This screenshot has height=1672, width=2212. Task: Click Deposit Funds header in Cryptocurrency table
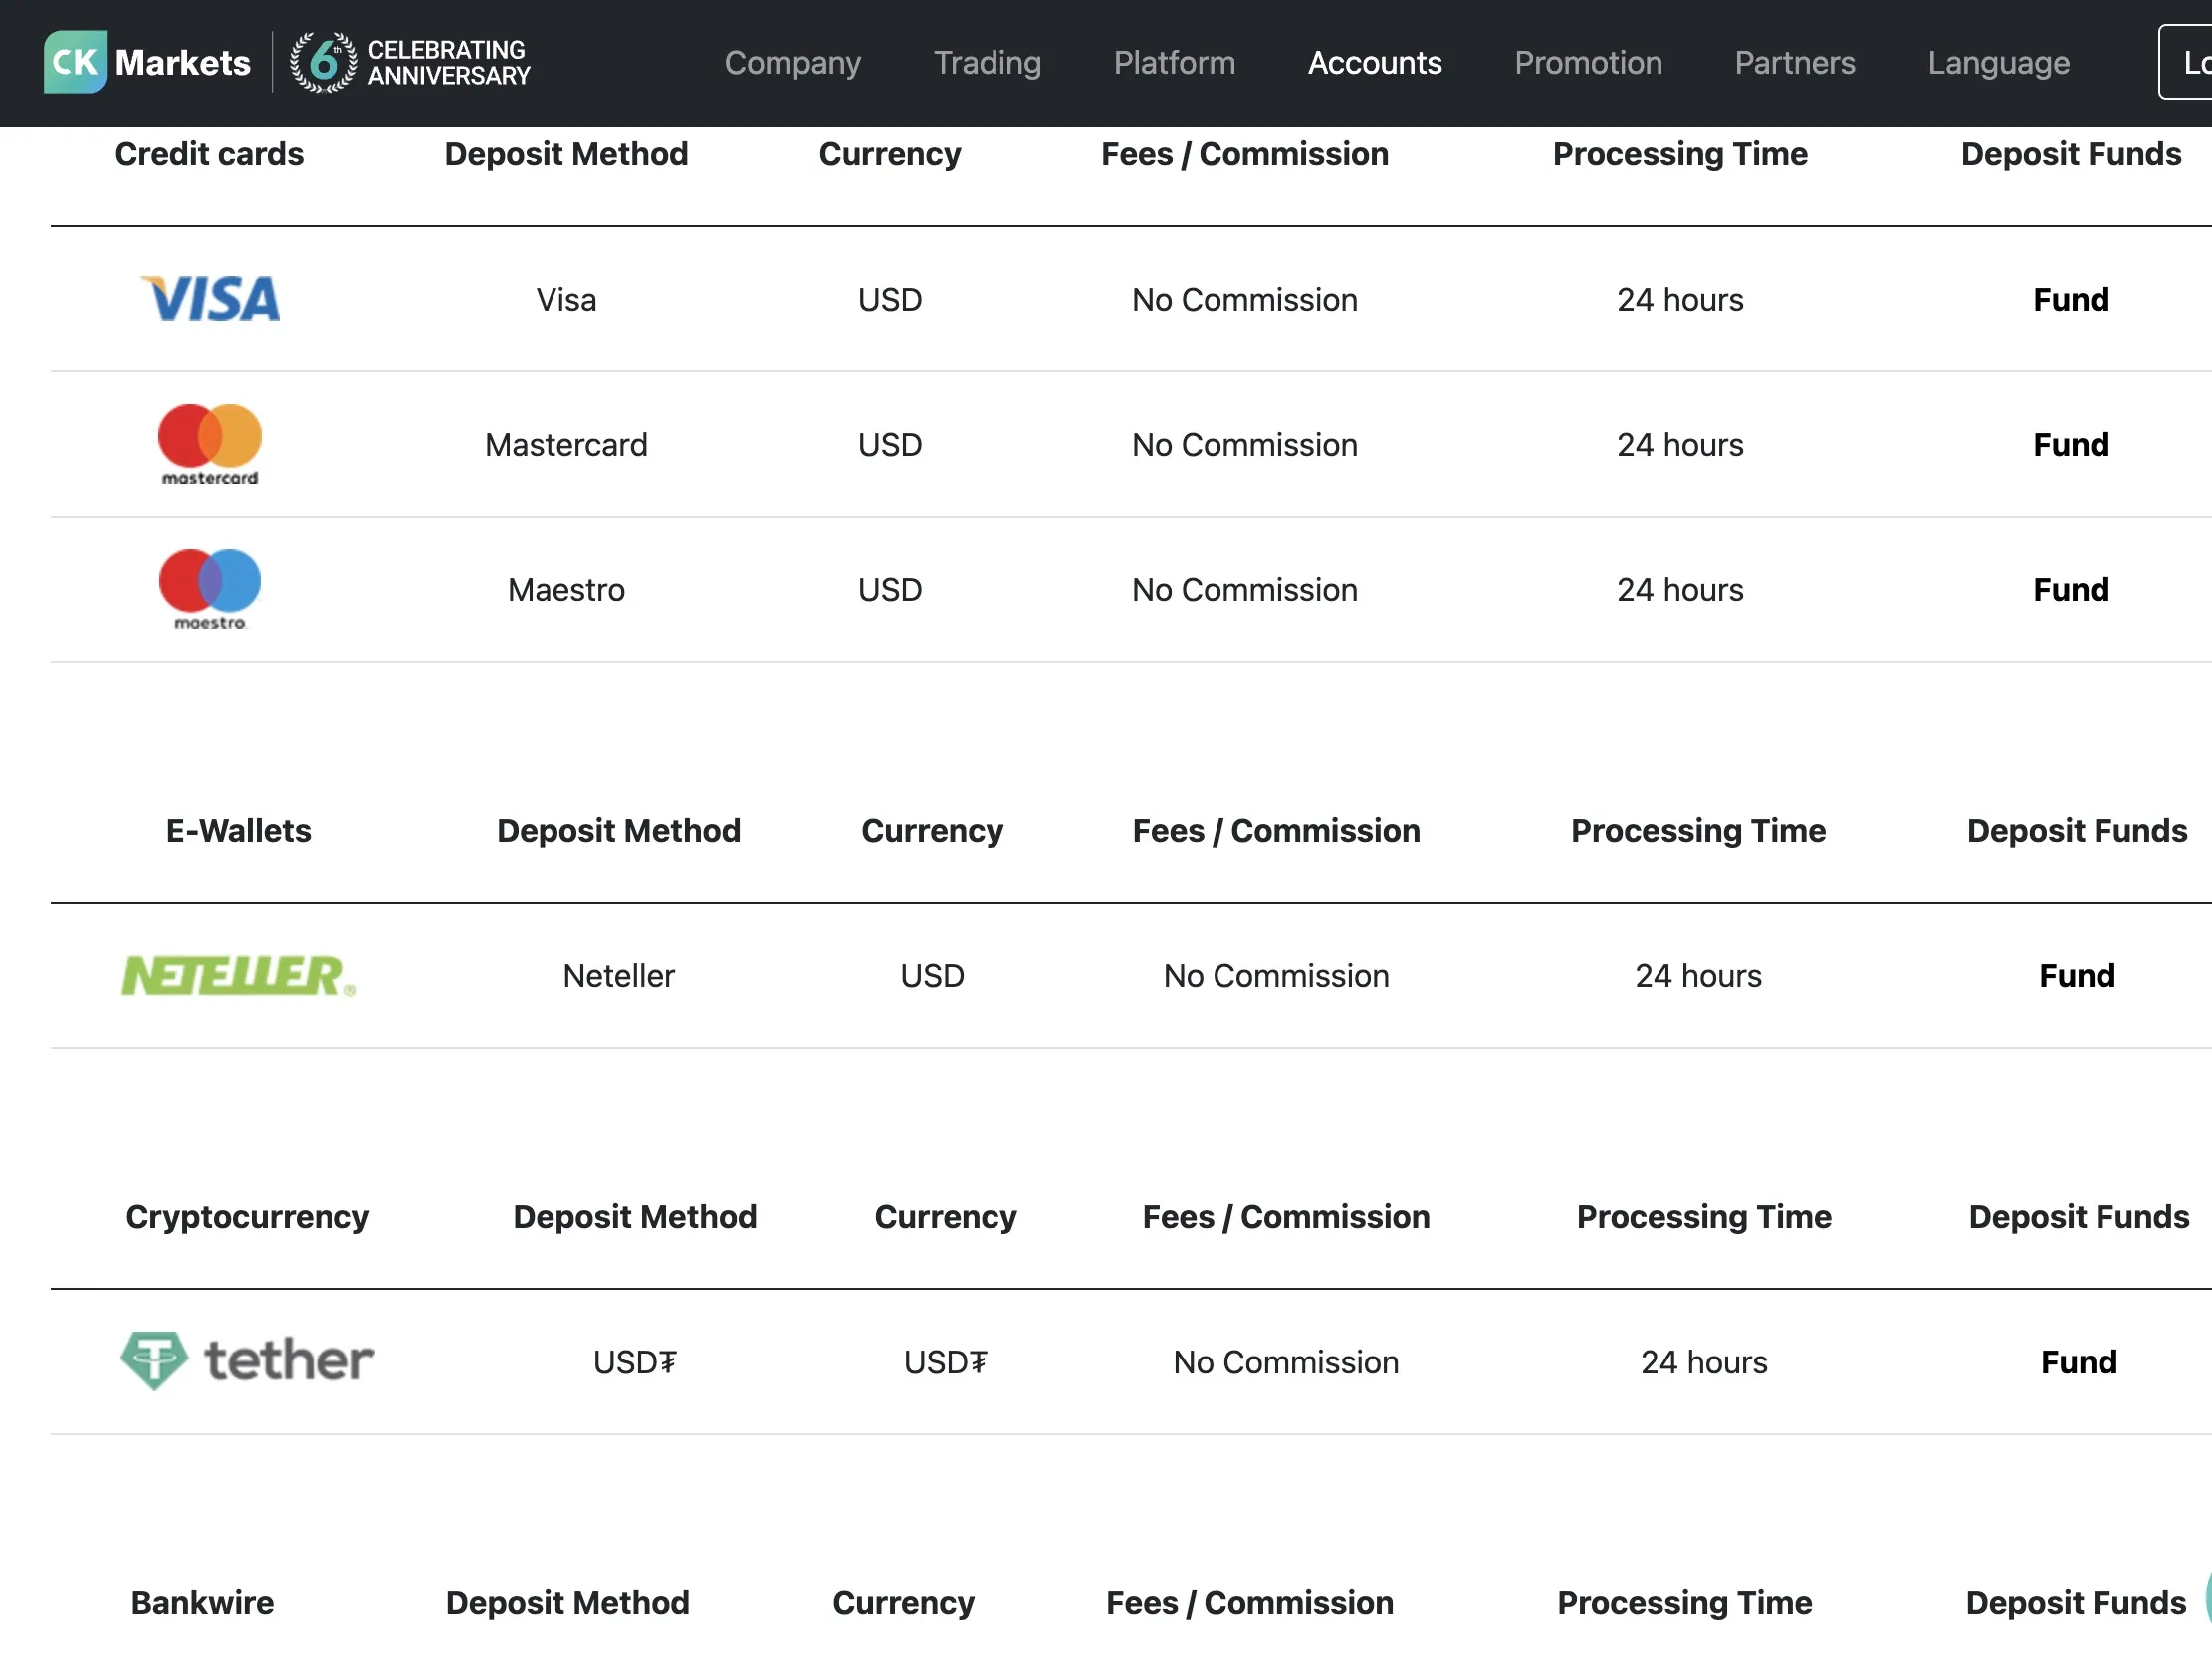pyautogui.click(x=2078, y=1217)
